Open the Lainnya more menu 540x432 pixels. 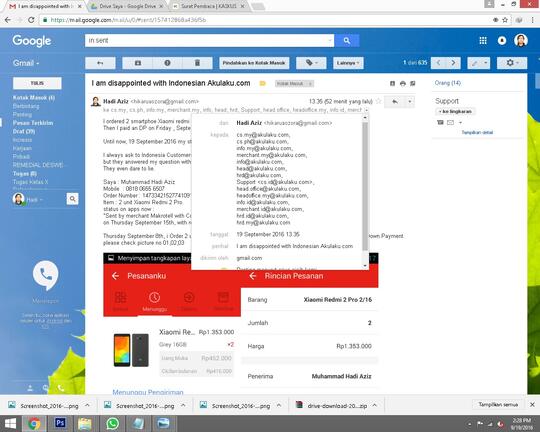coord(348,63)
